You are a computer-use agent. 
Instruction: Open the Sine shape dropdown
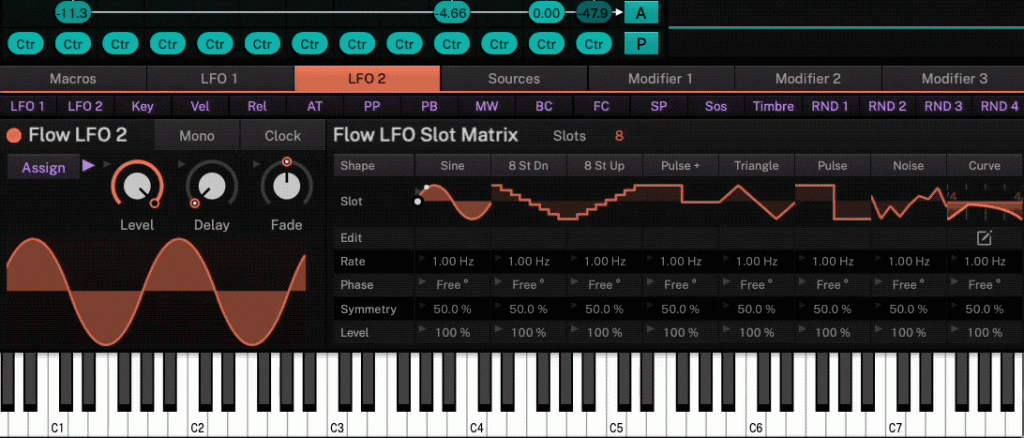(x=452, y=165)
